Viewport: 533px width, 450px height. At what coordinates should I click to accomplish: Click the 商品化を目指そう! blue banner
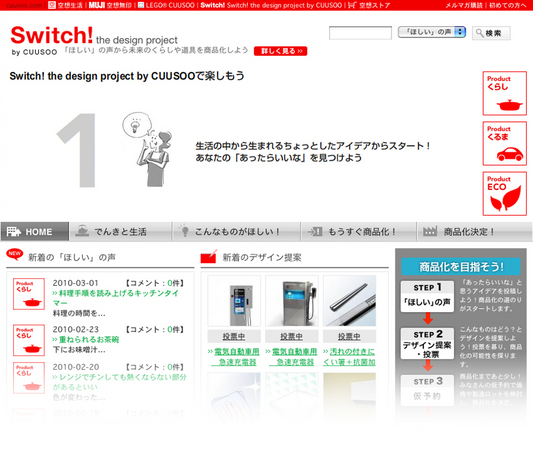[x=461, y=266]
